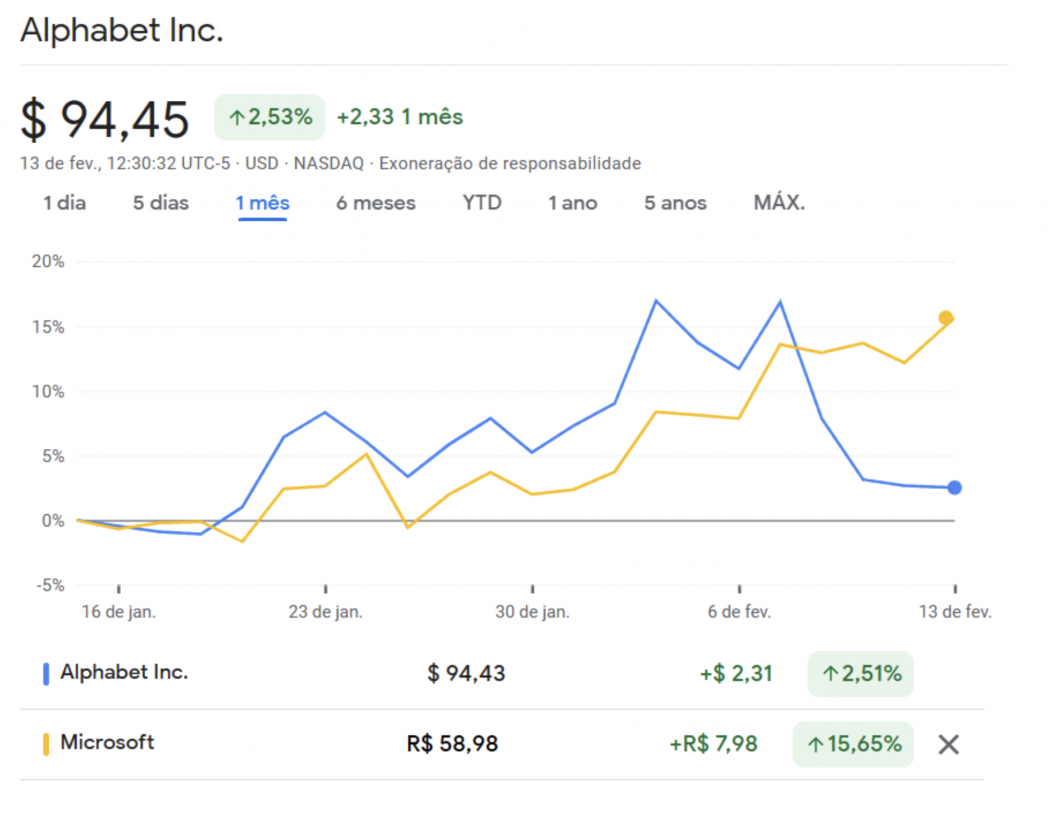Show the 1 ano chart range
The width and height of the screenshot is (1055, 815).
tap(573, 203)
